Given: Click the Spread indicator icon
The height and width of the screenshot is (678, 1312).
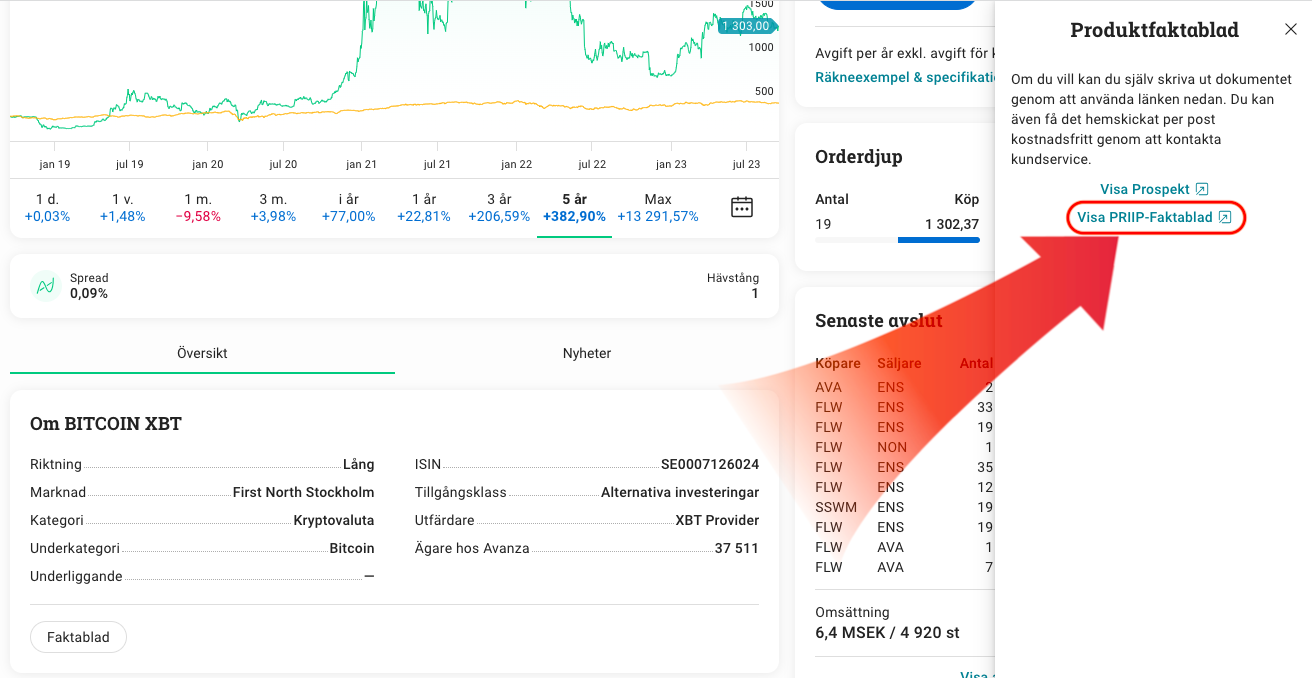Looking at the screenshot, I should (x=45, y=286).
